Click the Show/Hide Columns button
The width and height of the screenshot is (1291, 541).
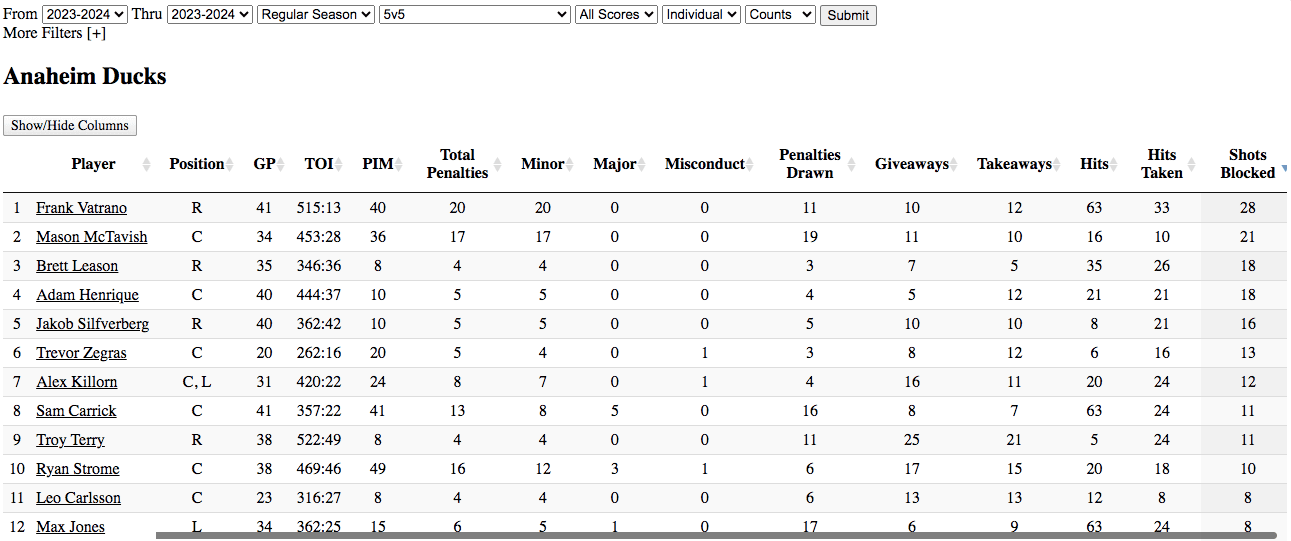pos(70,125)
